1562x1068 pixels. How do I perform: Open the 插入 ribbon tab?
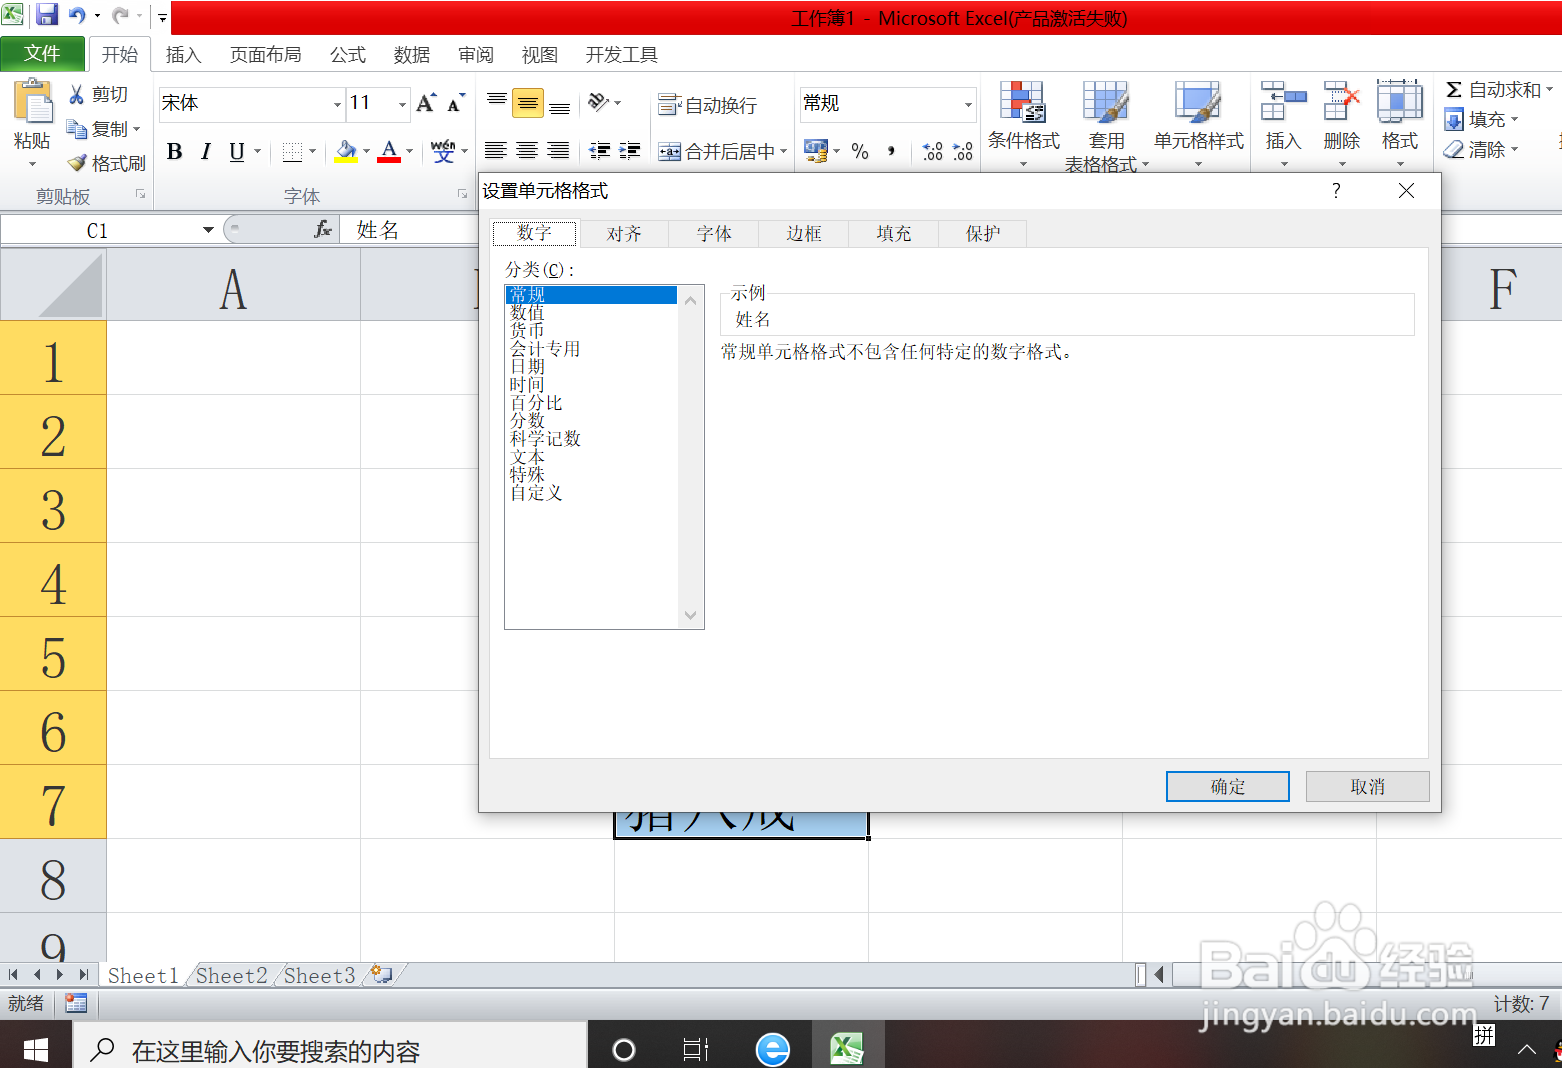[183, 55]
